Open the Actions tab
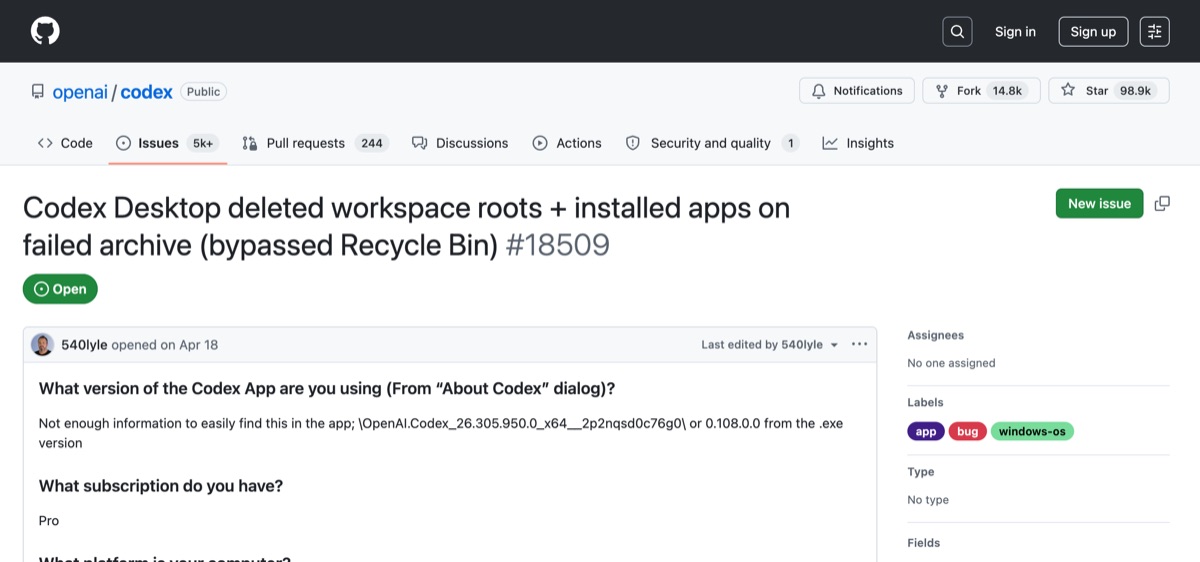1200x562 pixels. [567, 143]
